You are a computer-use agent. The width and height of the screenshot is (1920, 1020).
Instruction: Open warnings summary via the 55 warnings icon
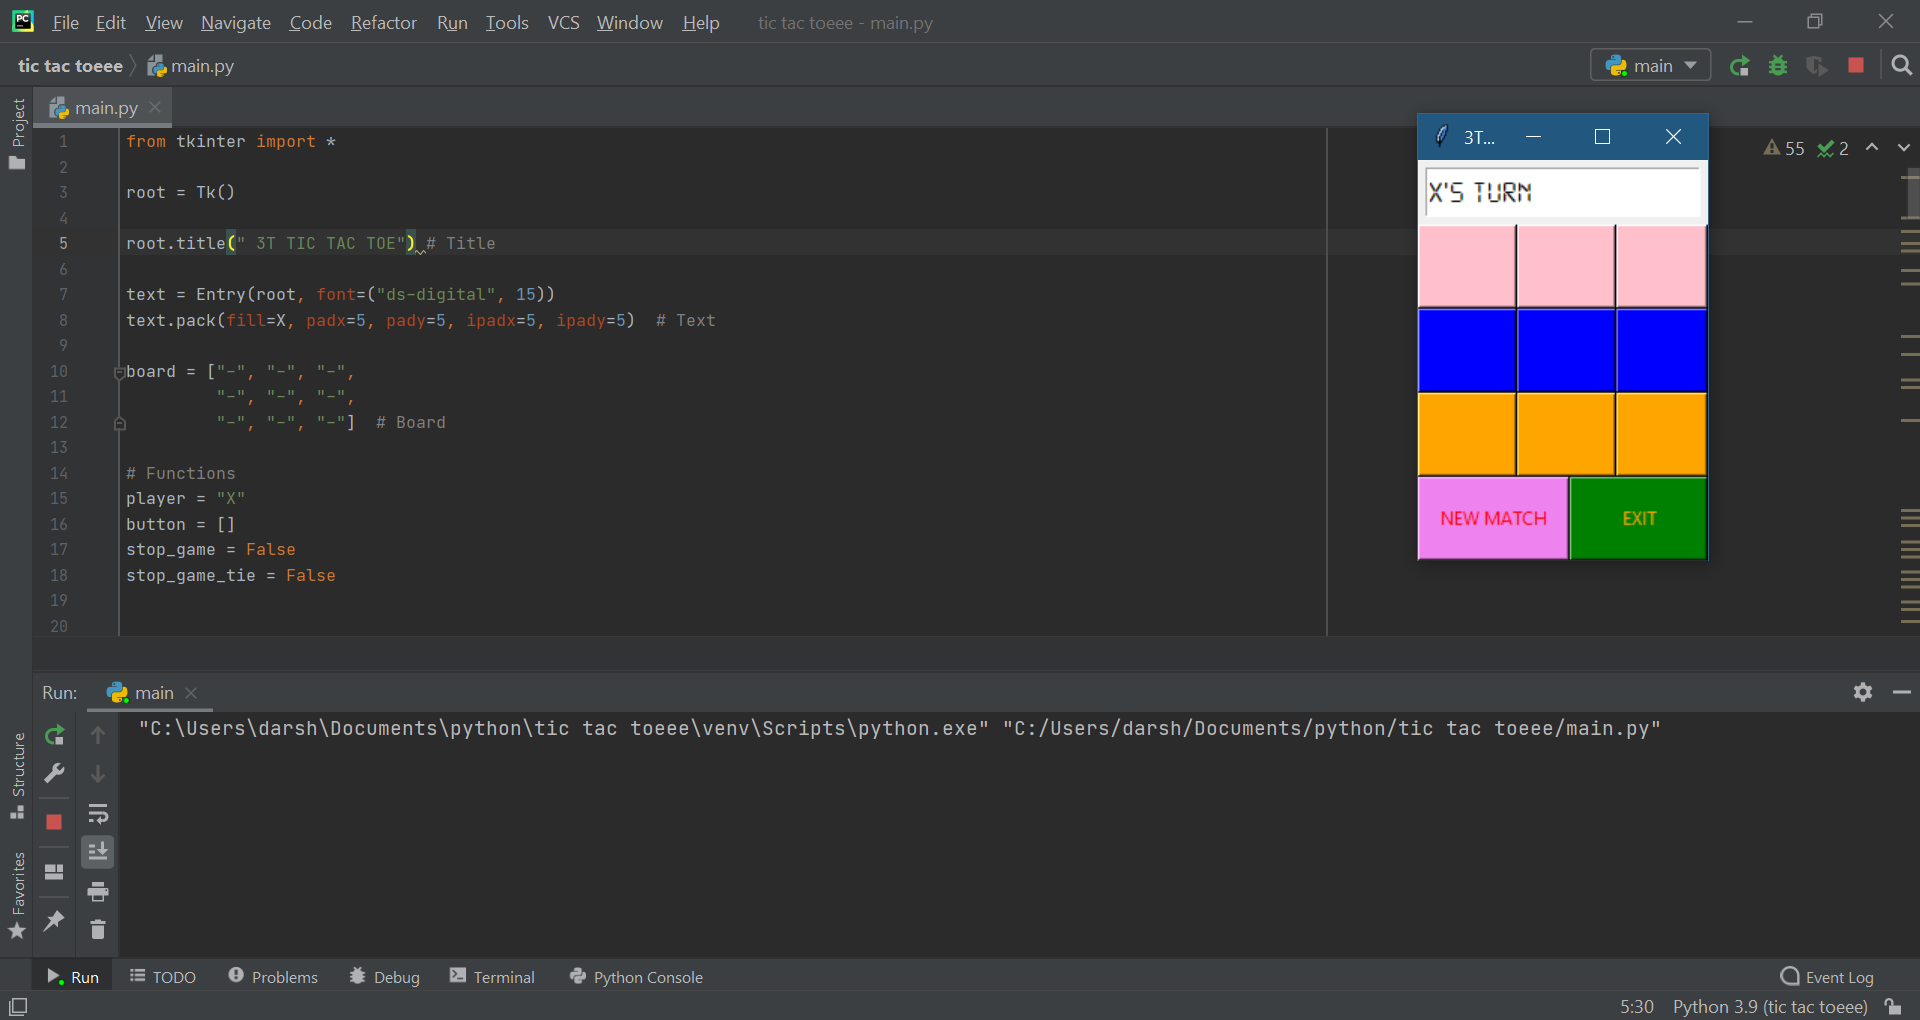[x=1785, y=148]
